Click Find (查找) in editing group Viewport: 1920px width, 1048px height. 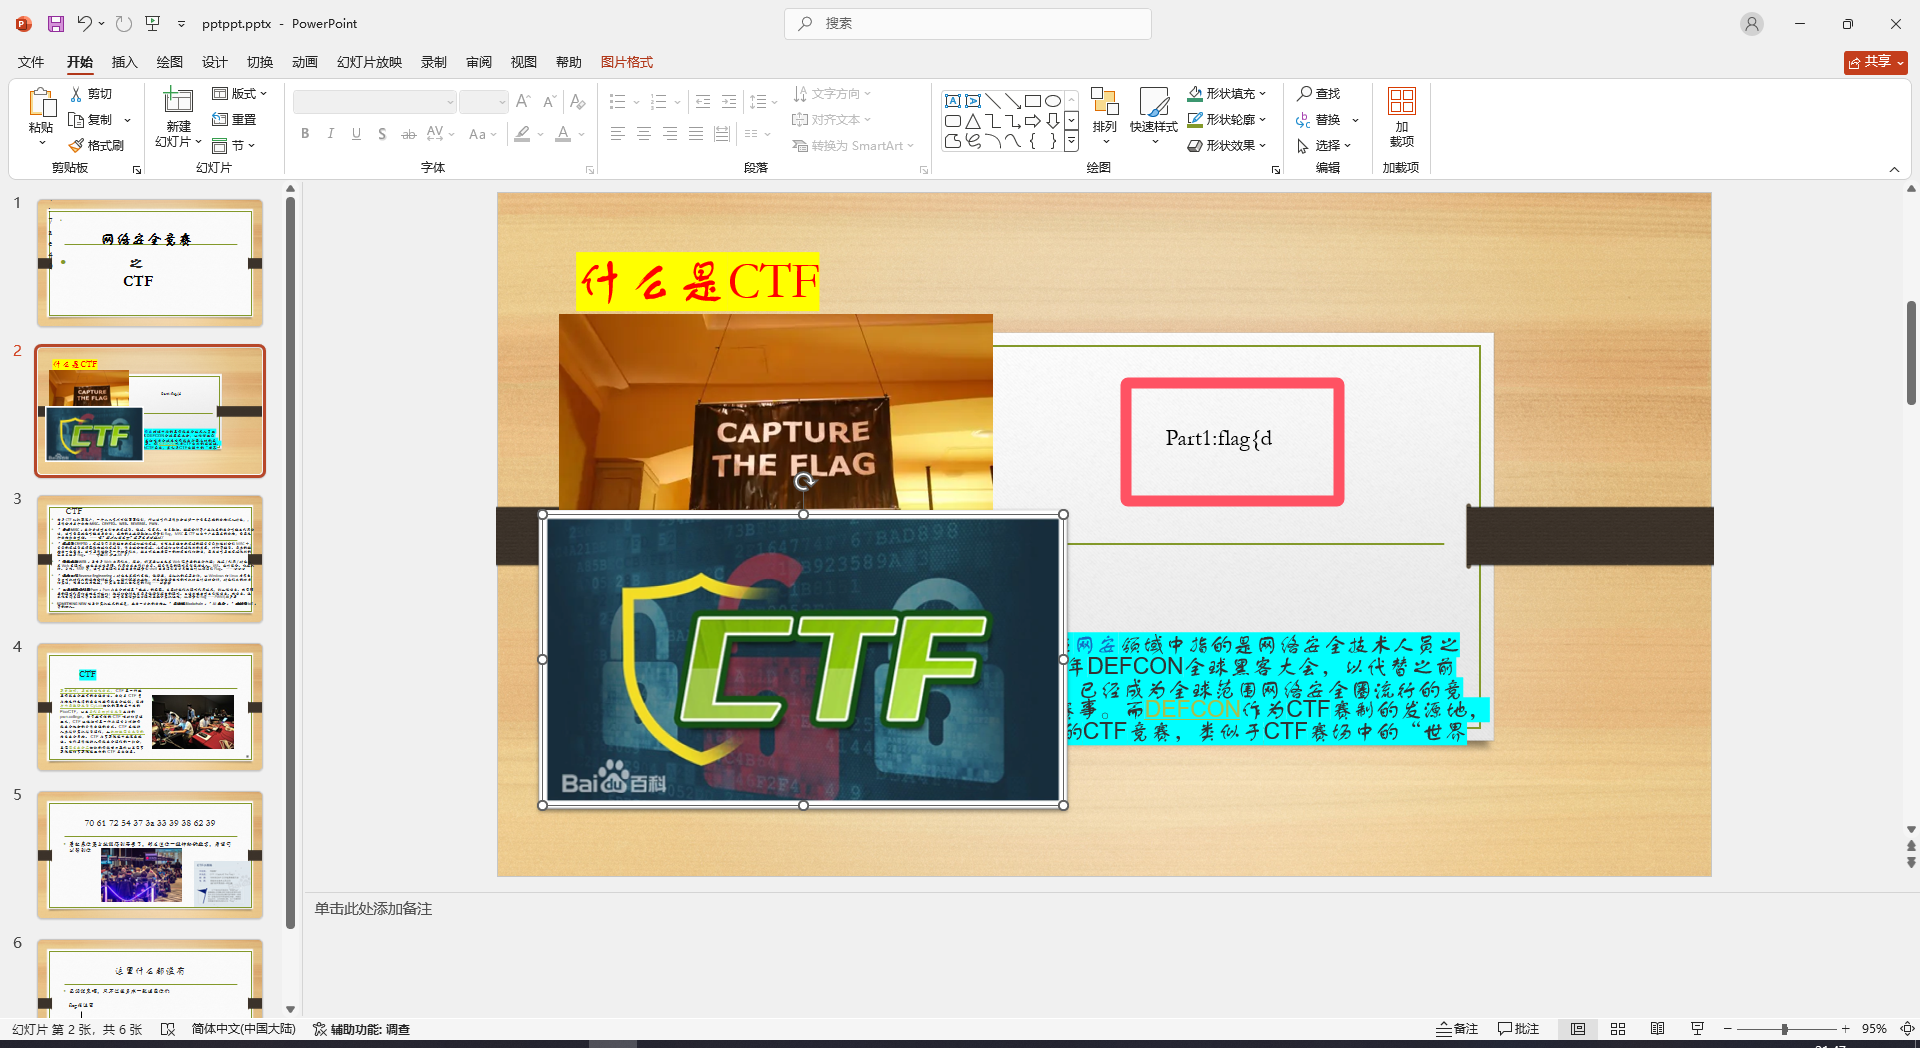click(1318, 93)
